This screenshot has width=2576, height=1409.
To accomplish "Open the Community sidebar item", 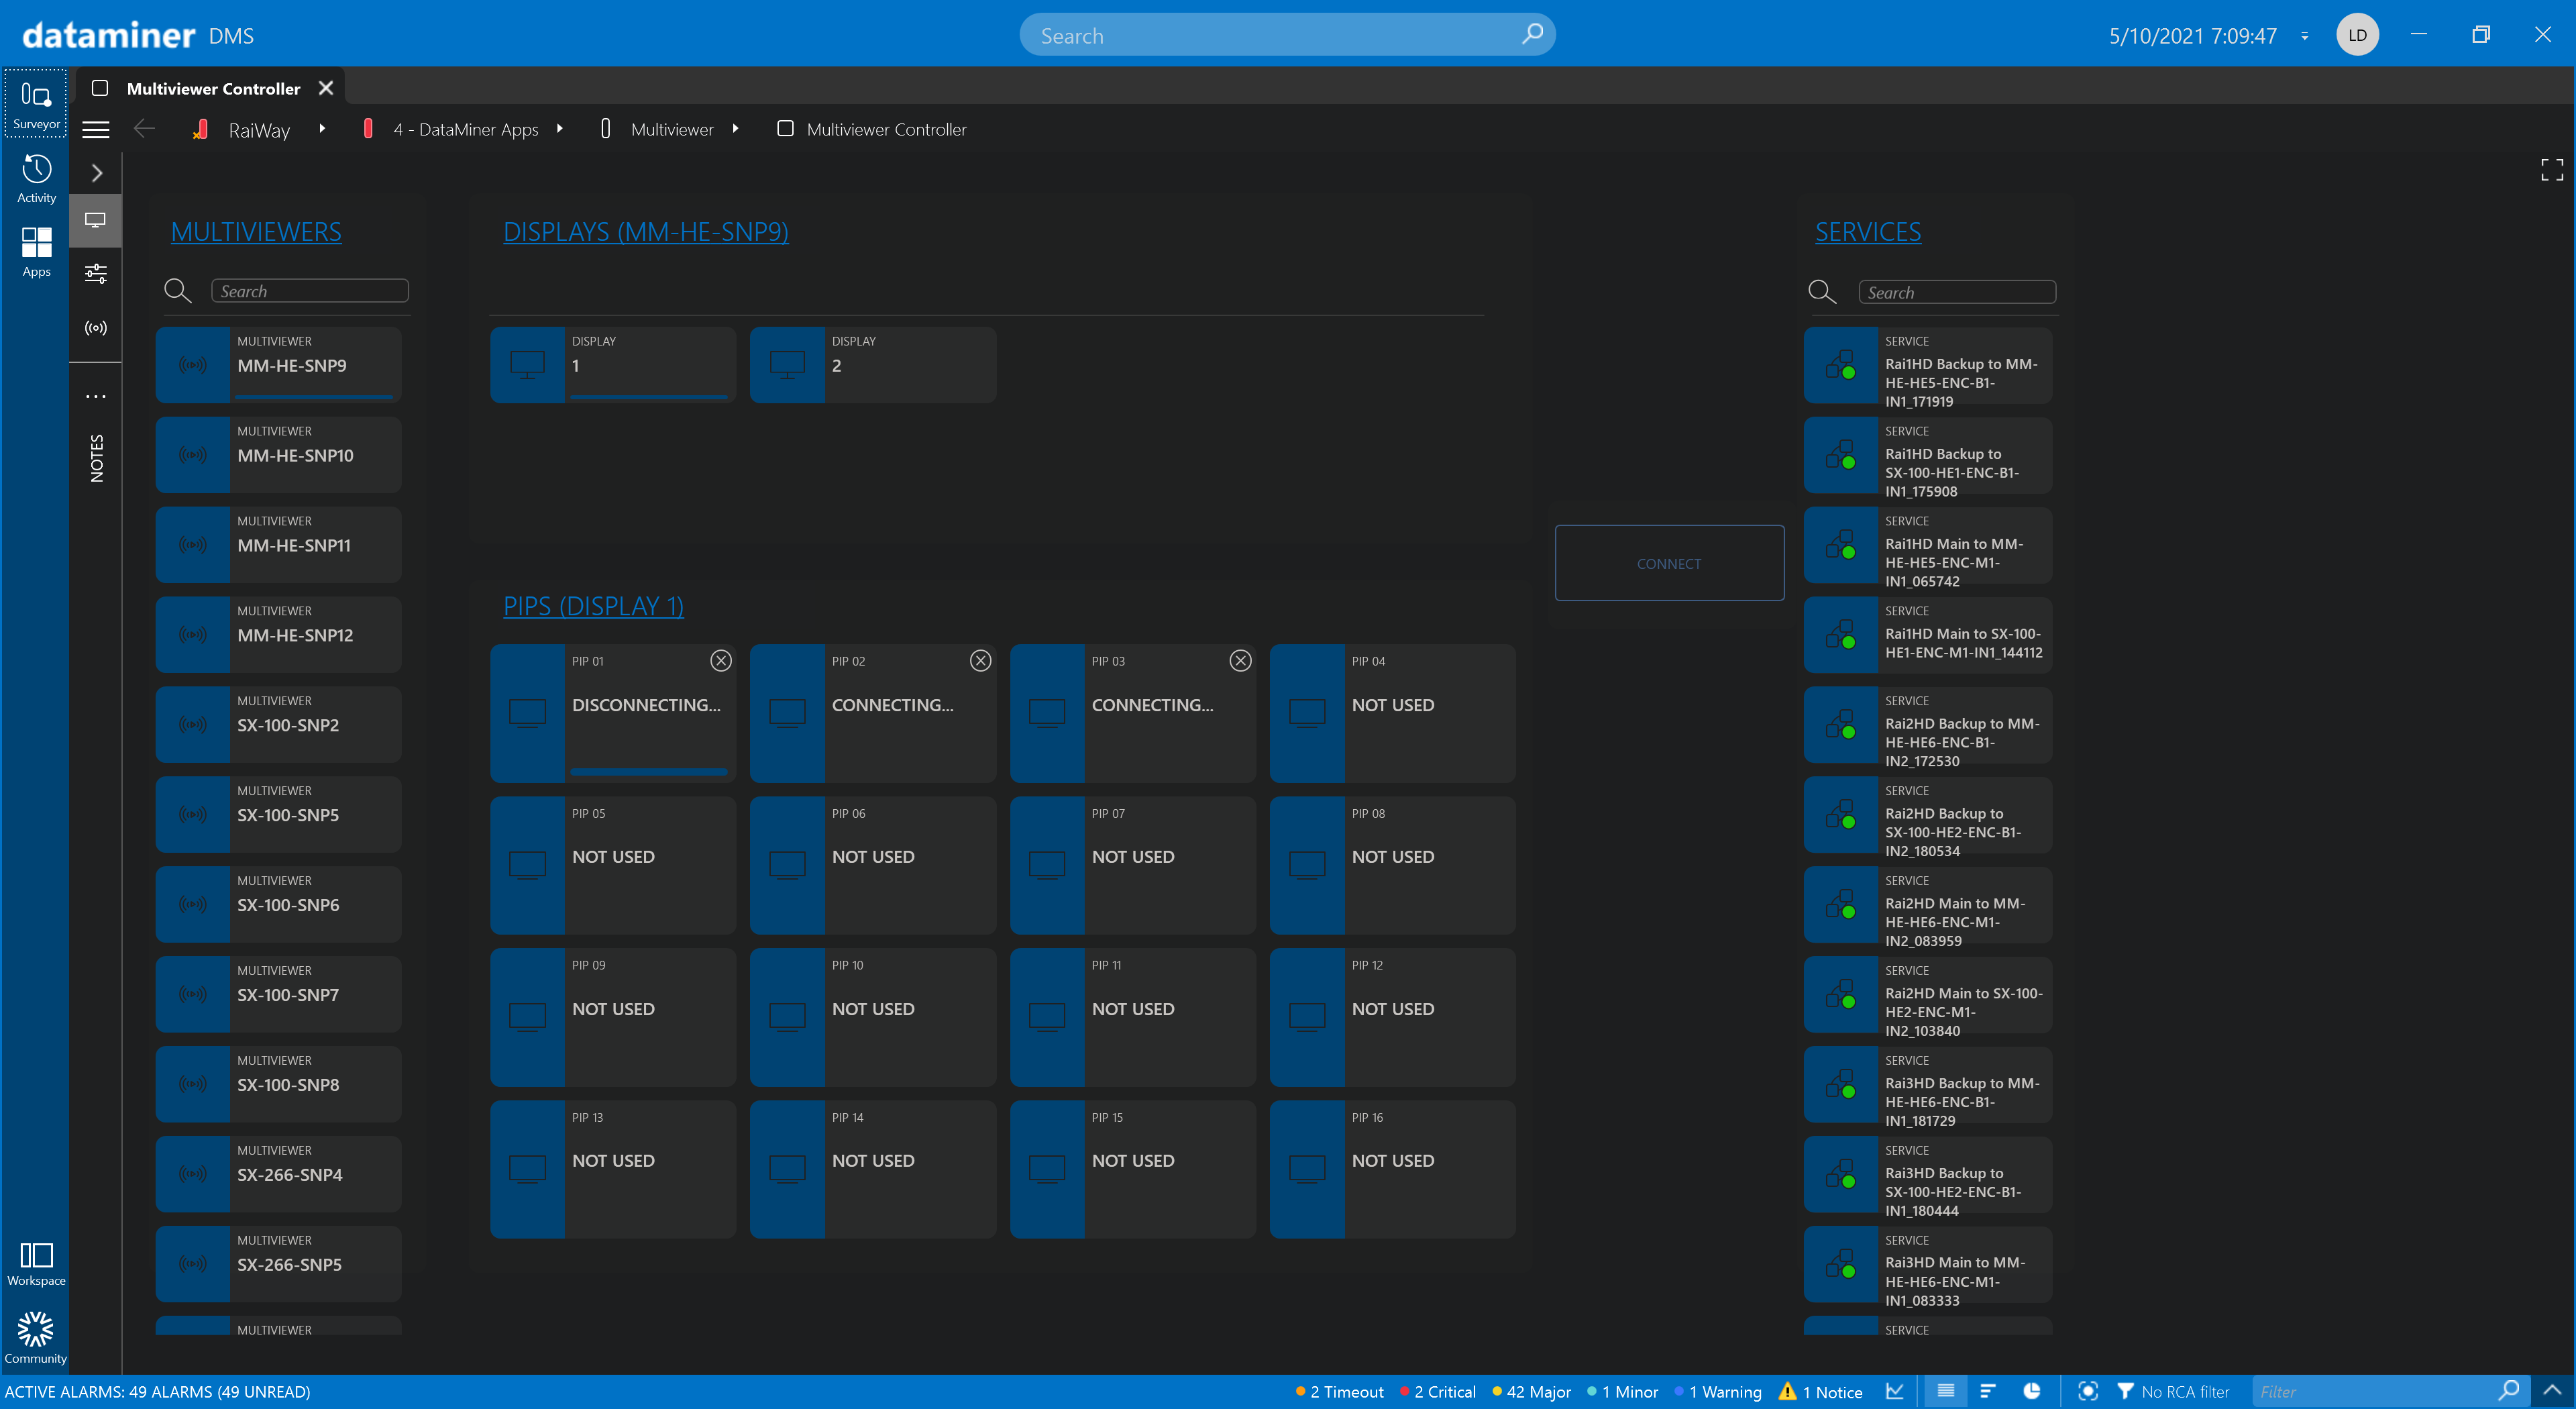I will tap(36, 1337).
